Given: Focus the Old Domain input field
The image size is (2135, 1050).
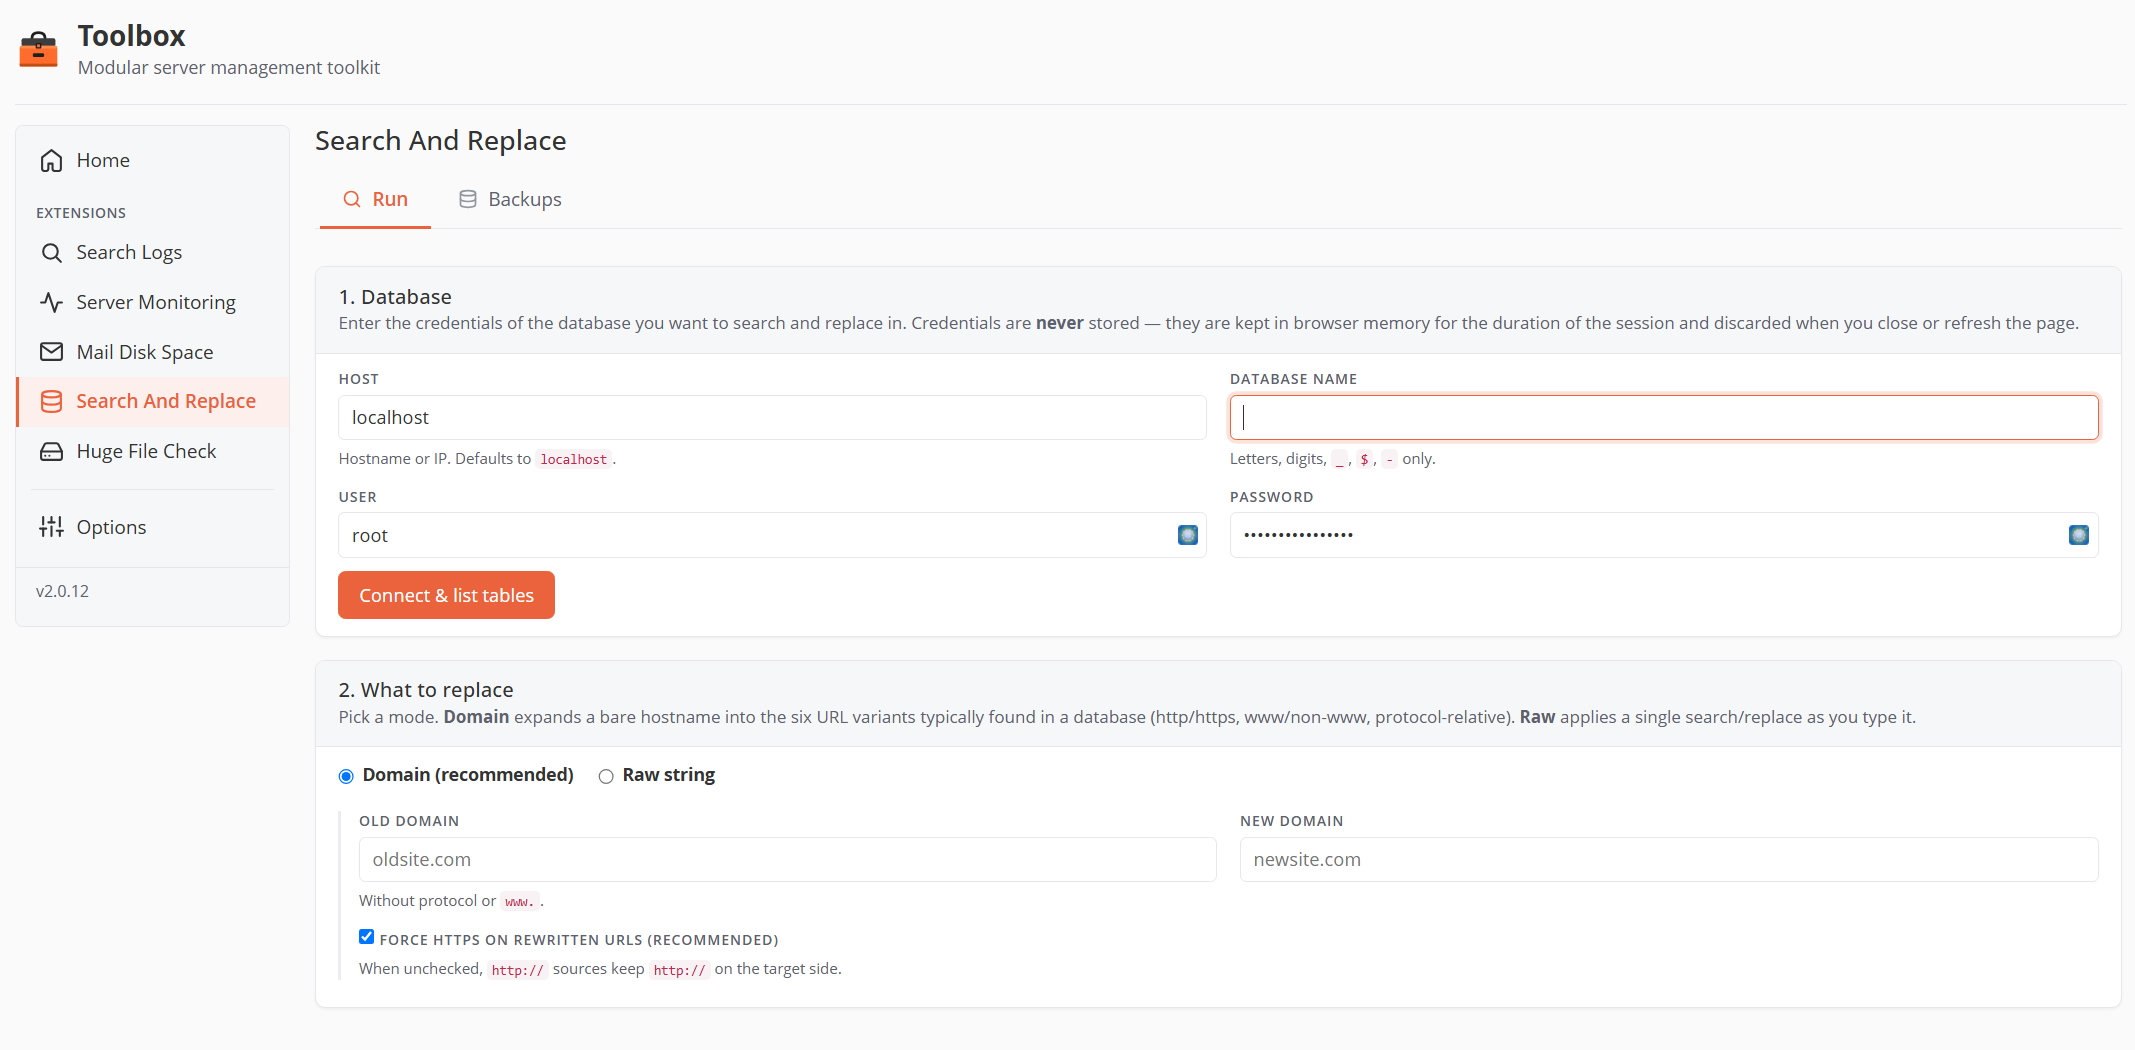Looking at the screenshot, I should (x=788, y=860).
